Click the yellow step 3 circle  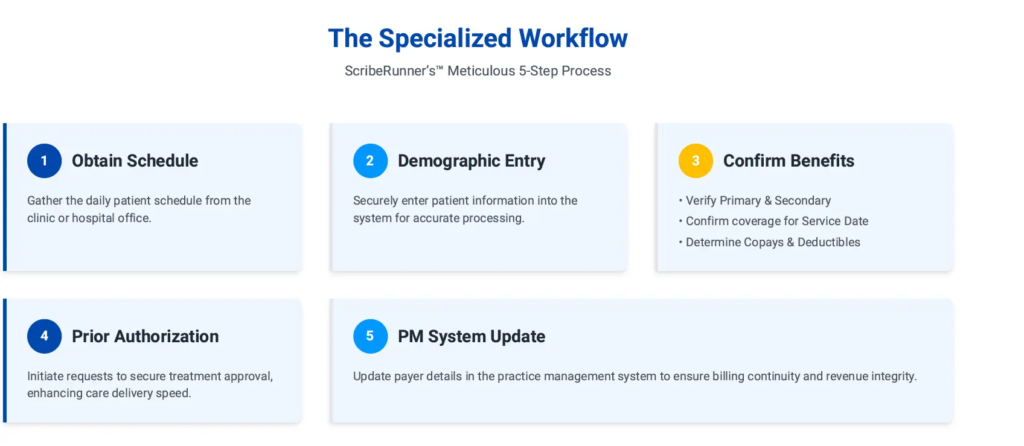point(695,161)
